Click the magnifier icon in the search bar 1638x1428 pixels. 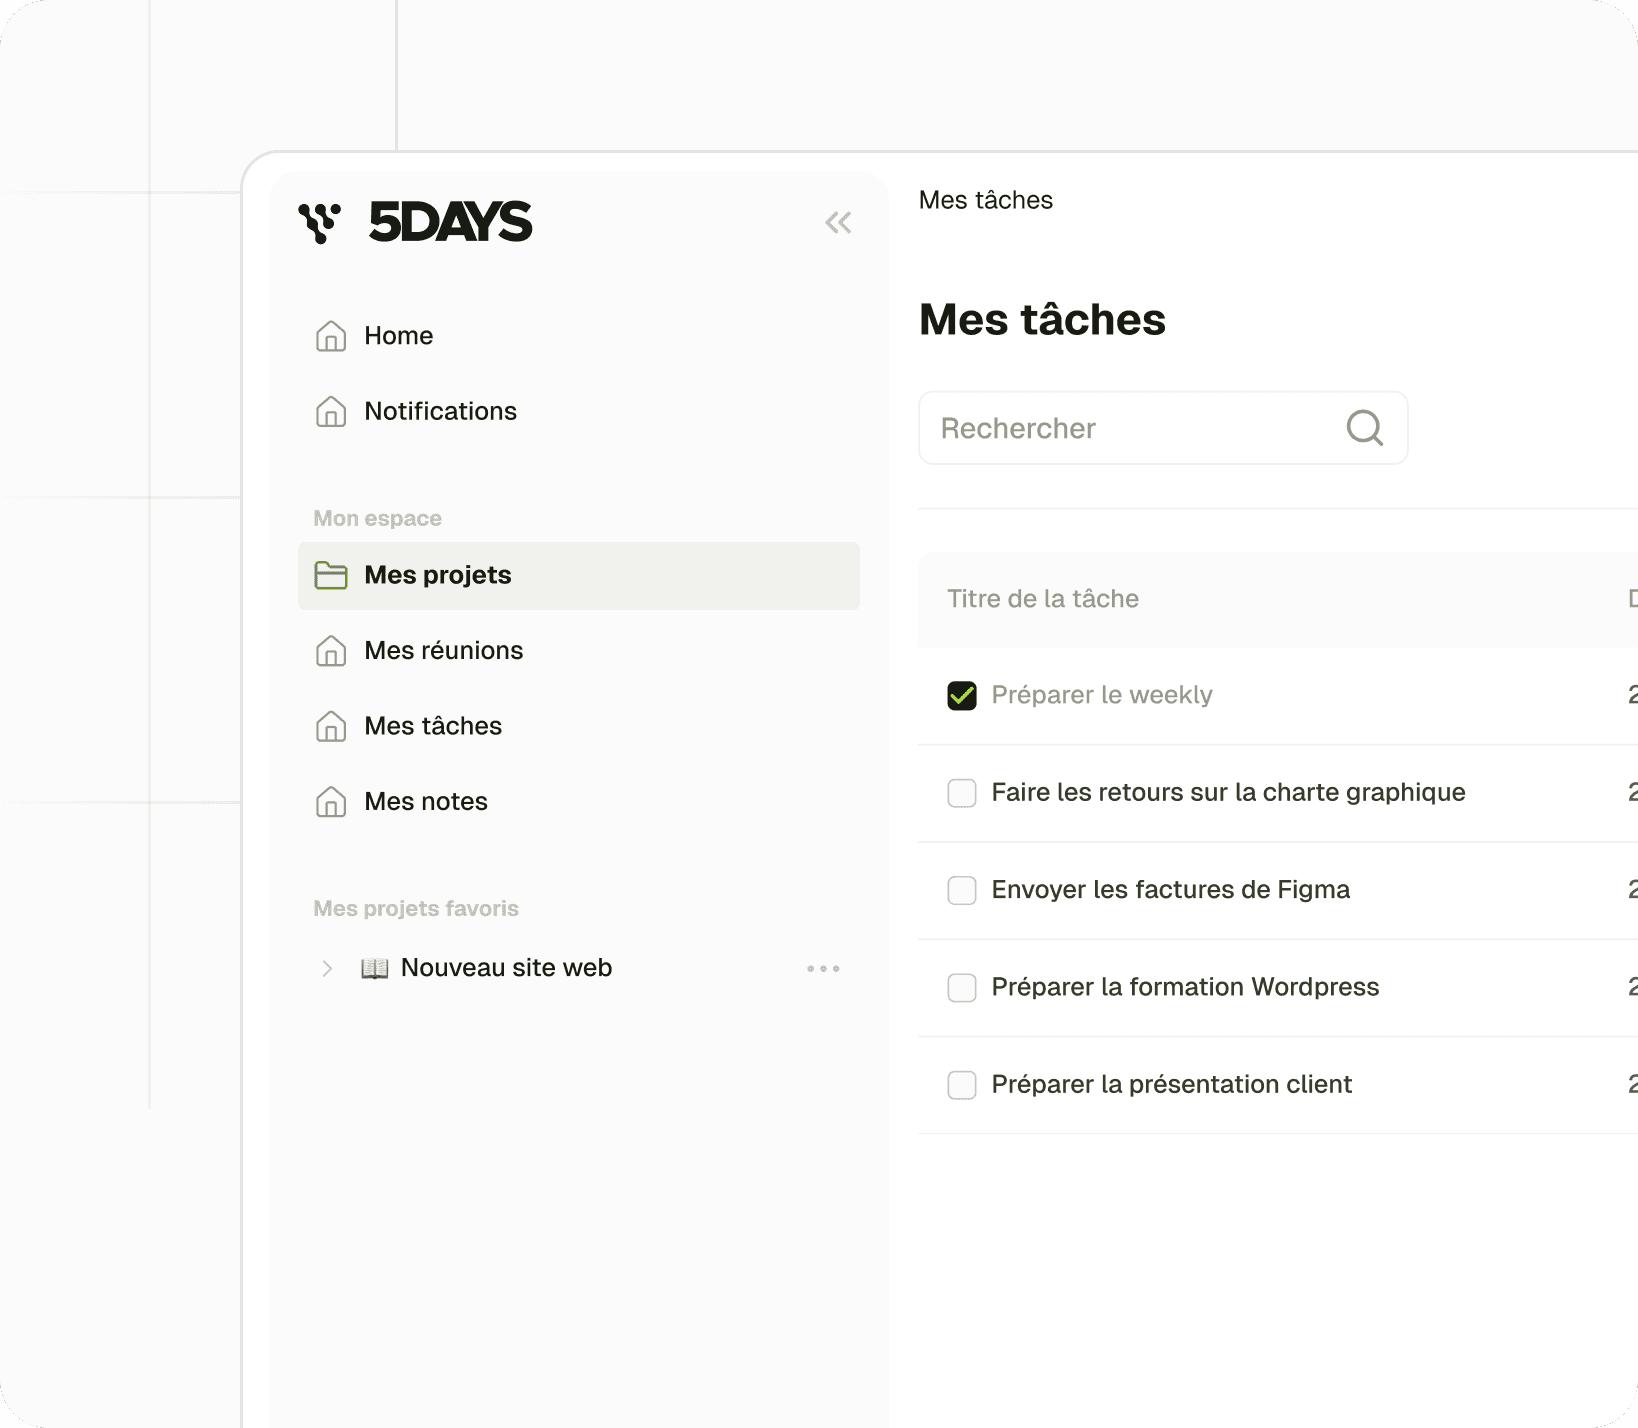click(1365, 428)
